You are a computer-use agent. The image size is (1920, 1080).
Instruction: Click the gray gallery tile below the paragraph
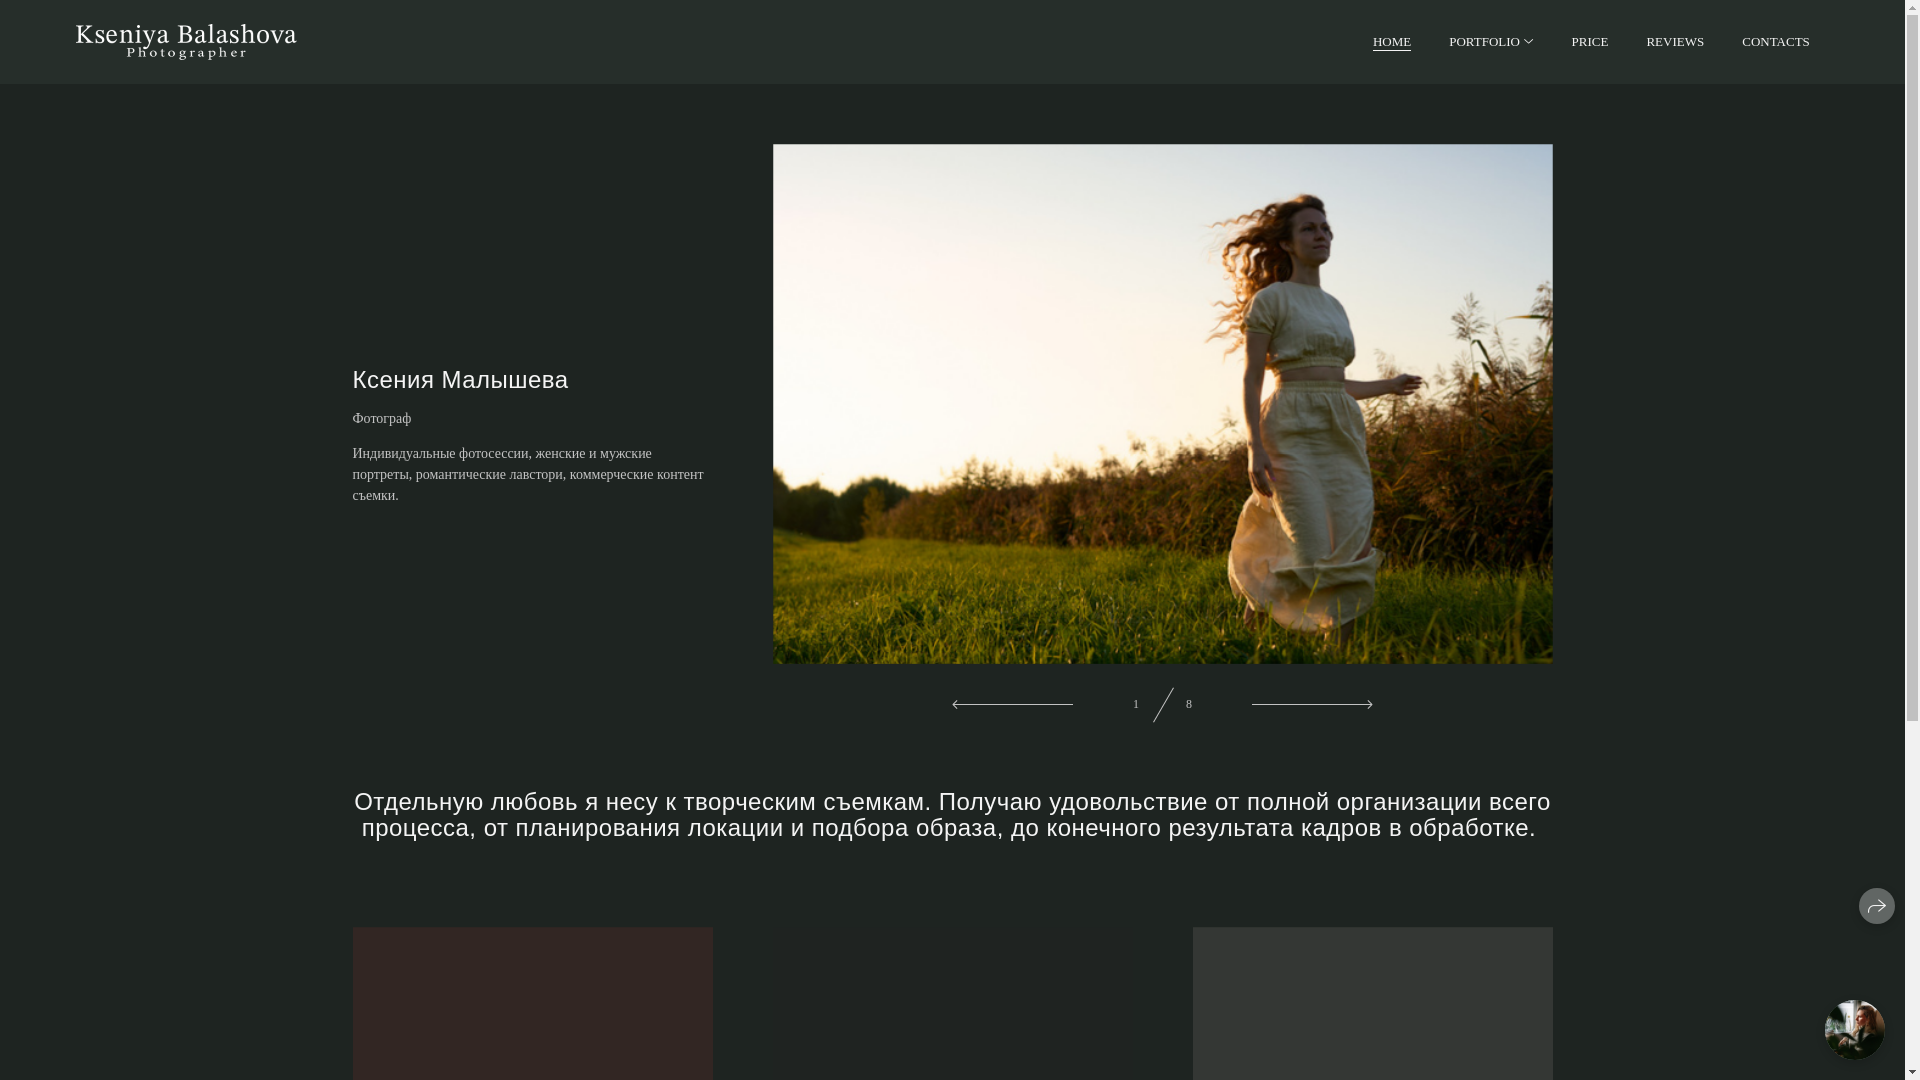[1372, 1003]
